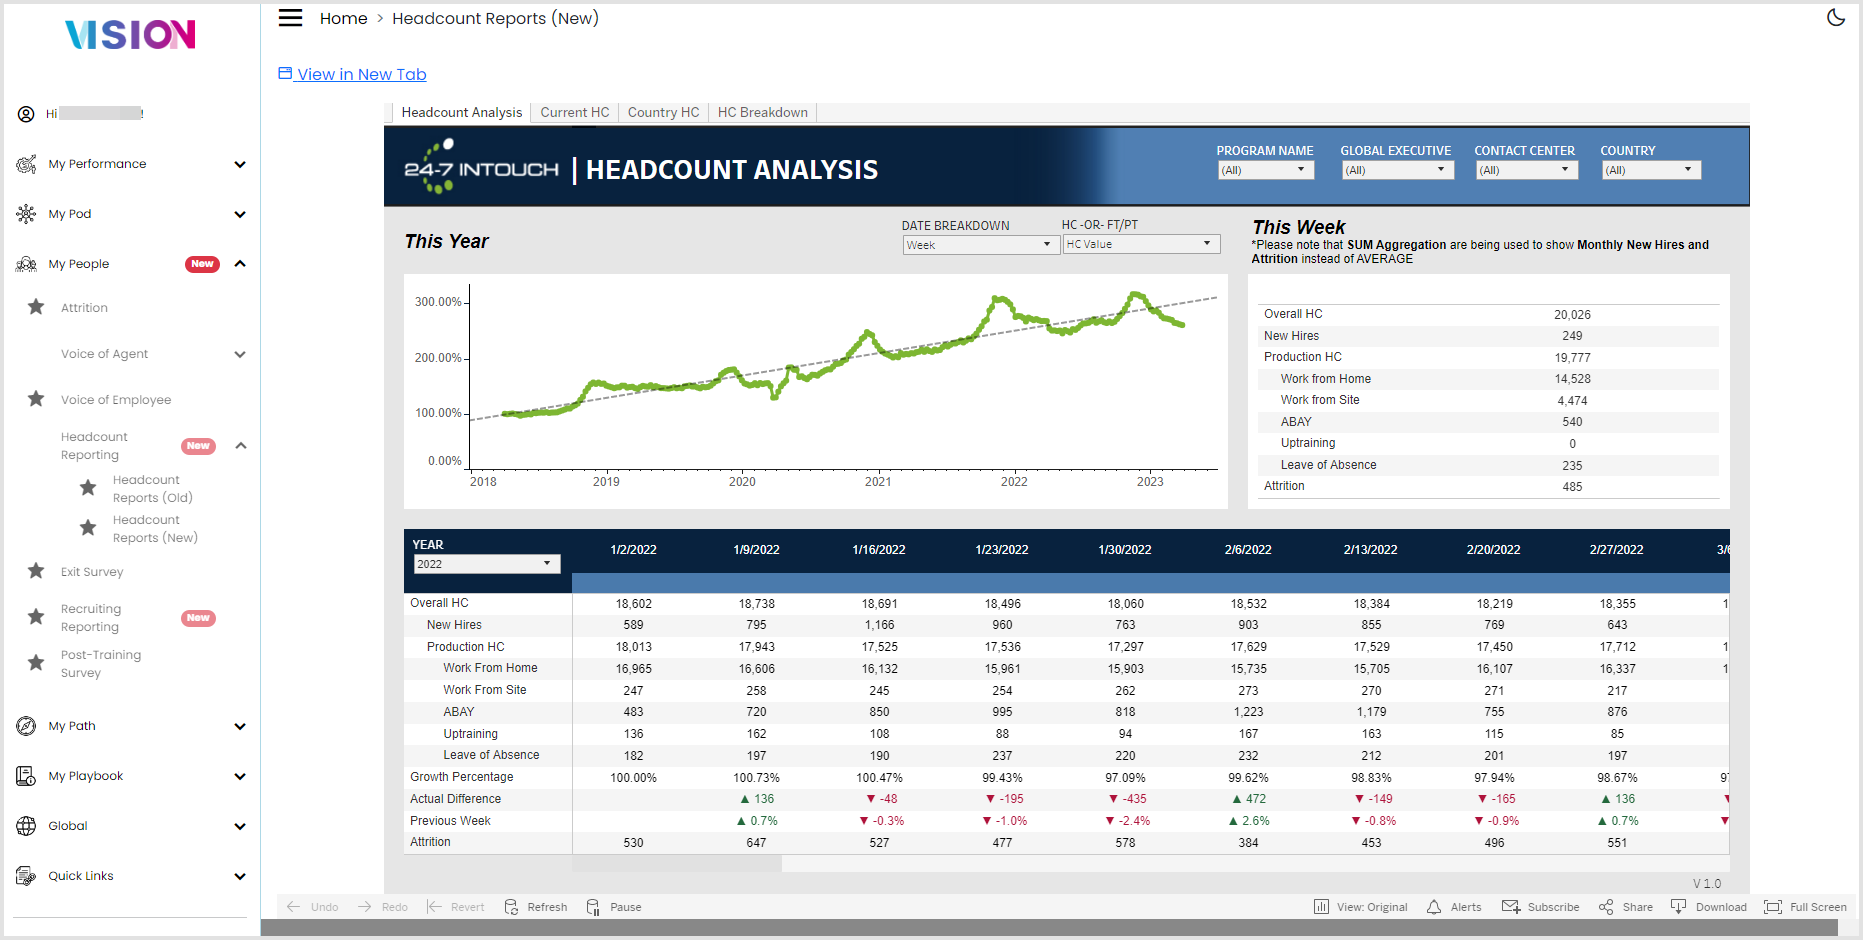Image resolution: width=1863 pixels, height=940 pixels.
Task: Toggle dark mode moon icon
Action: 1836,18
